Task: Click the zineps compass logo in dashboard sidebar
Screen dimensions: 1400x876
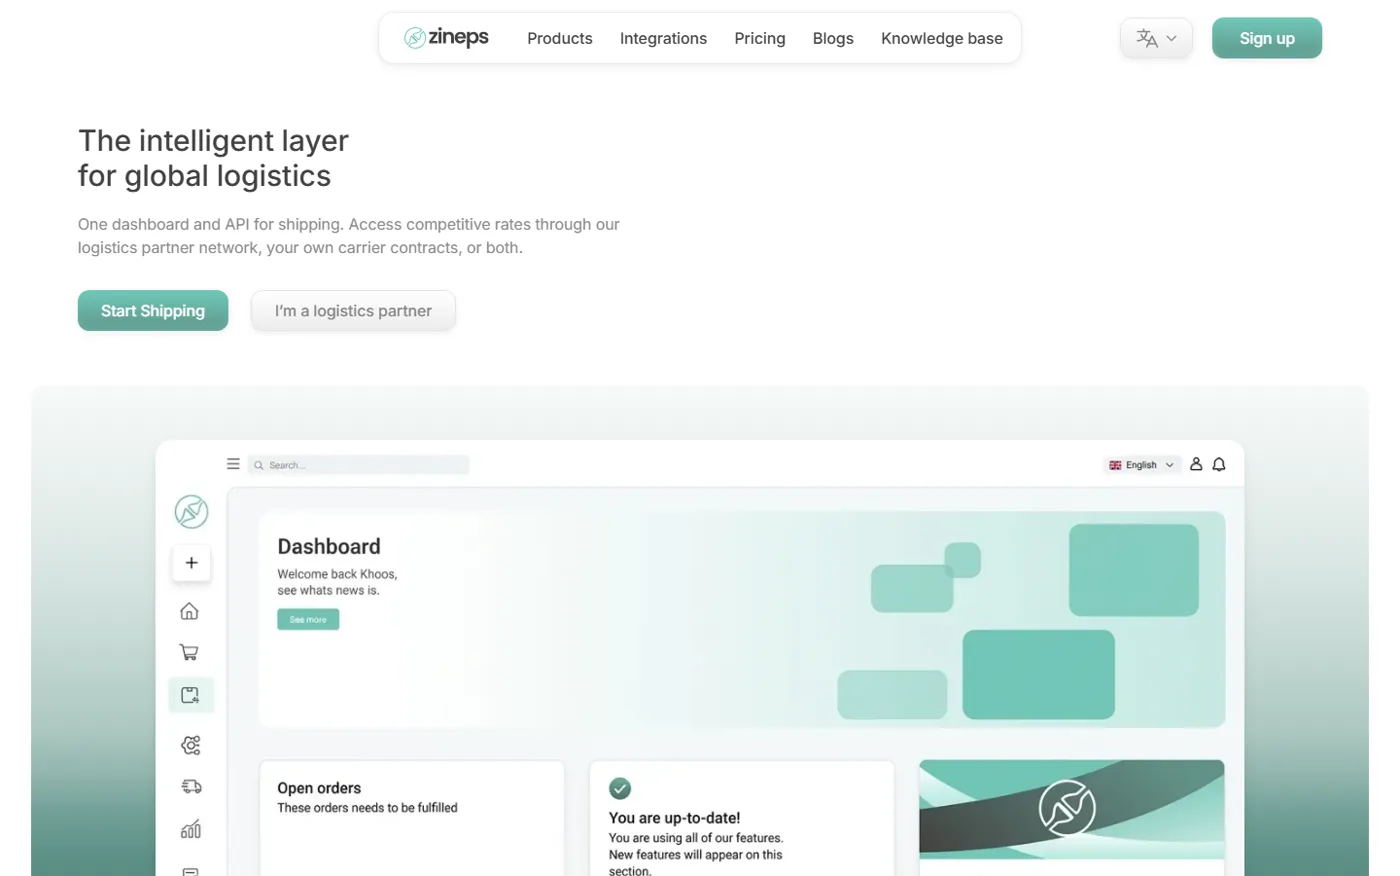Action: pos(191,512)
